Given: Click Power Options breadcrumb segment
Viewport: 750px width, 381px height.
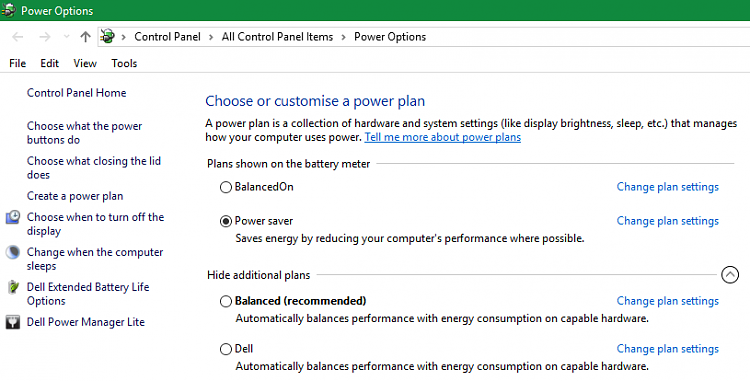Looking at the screenshot, I should click(390, 37).
